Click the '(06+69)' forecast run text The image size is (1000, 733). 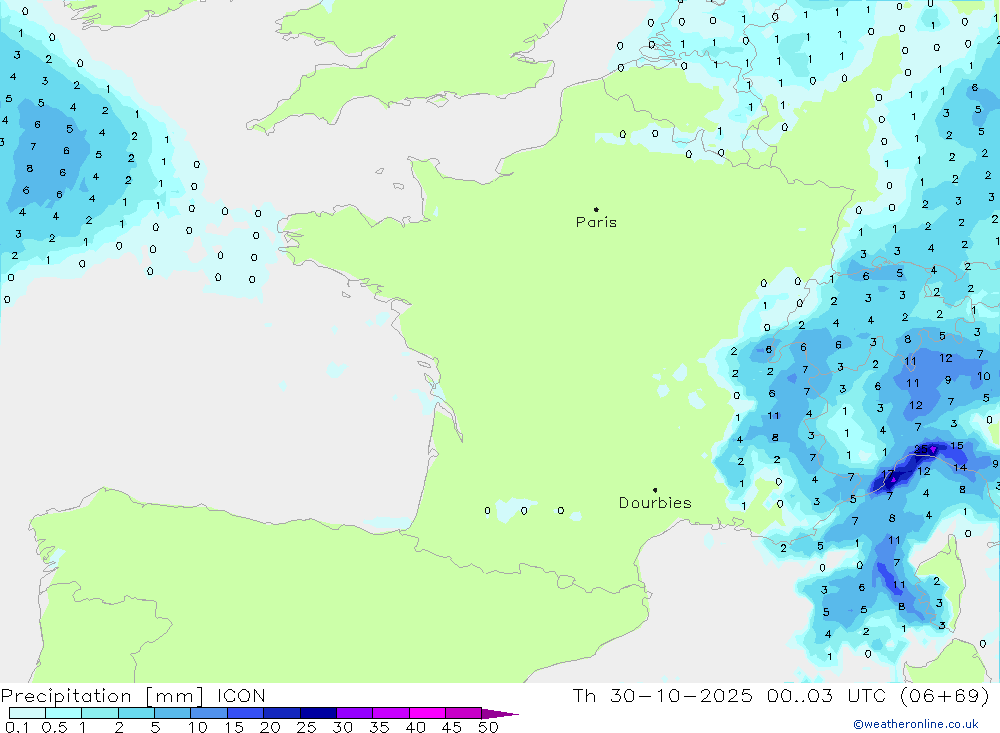point(945,695)
